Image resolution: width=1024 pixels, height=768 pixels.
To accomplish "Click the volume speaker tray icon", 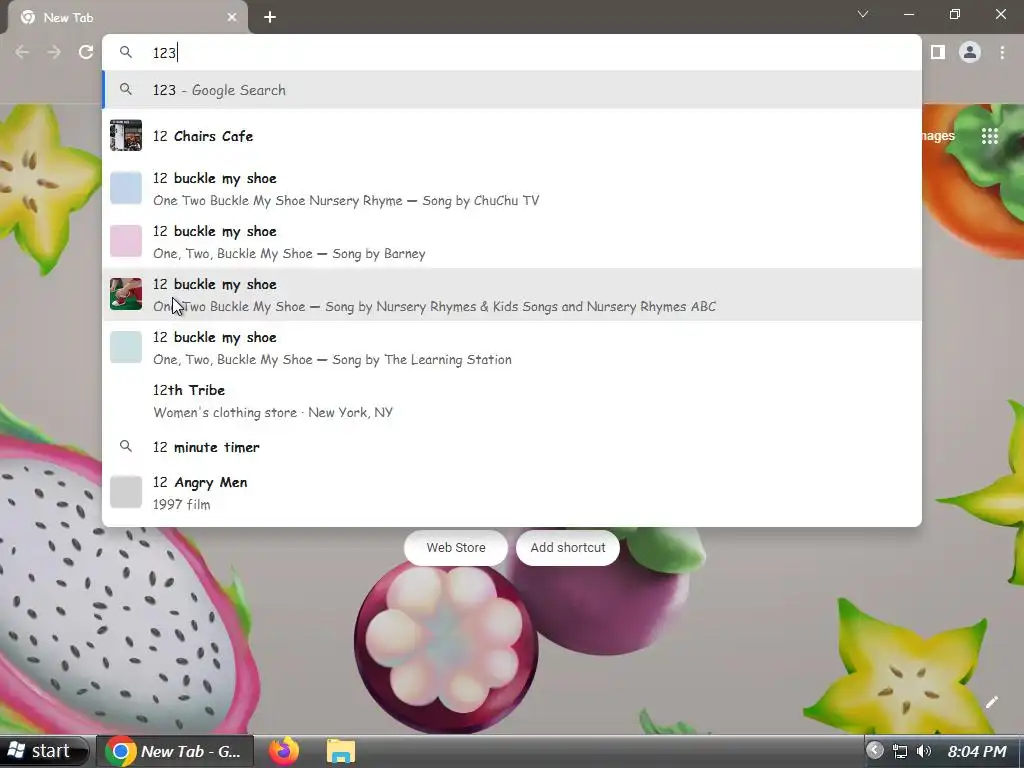I will click(923, 751).
